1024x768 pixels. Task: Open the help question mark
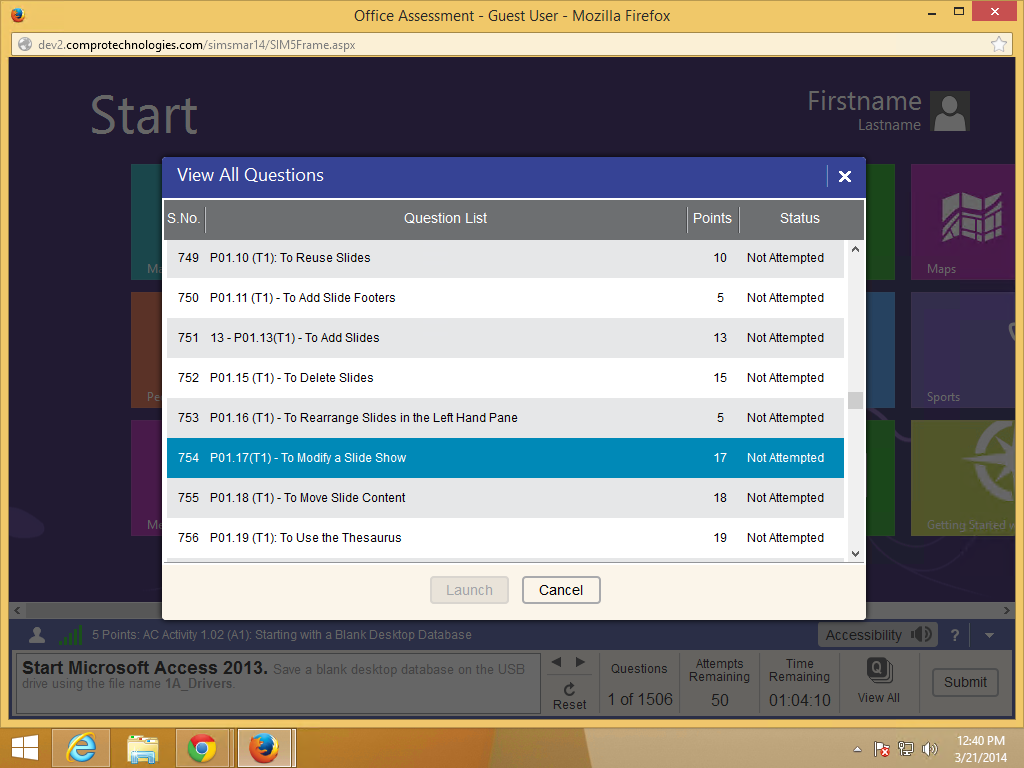click(955, 635)
